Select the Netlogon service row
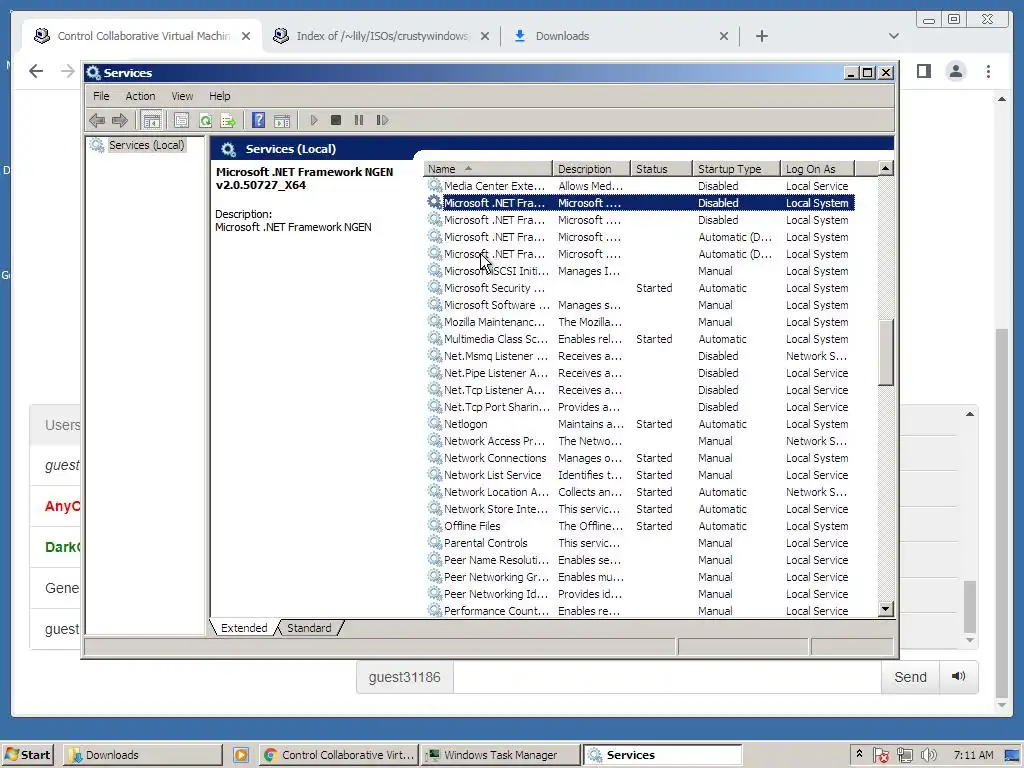The height and width of the screenshot is (768, 1024). 640,424
